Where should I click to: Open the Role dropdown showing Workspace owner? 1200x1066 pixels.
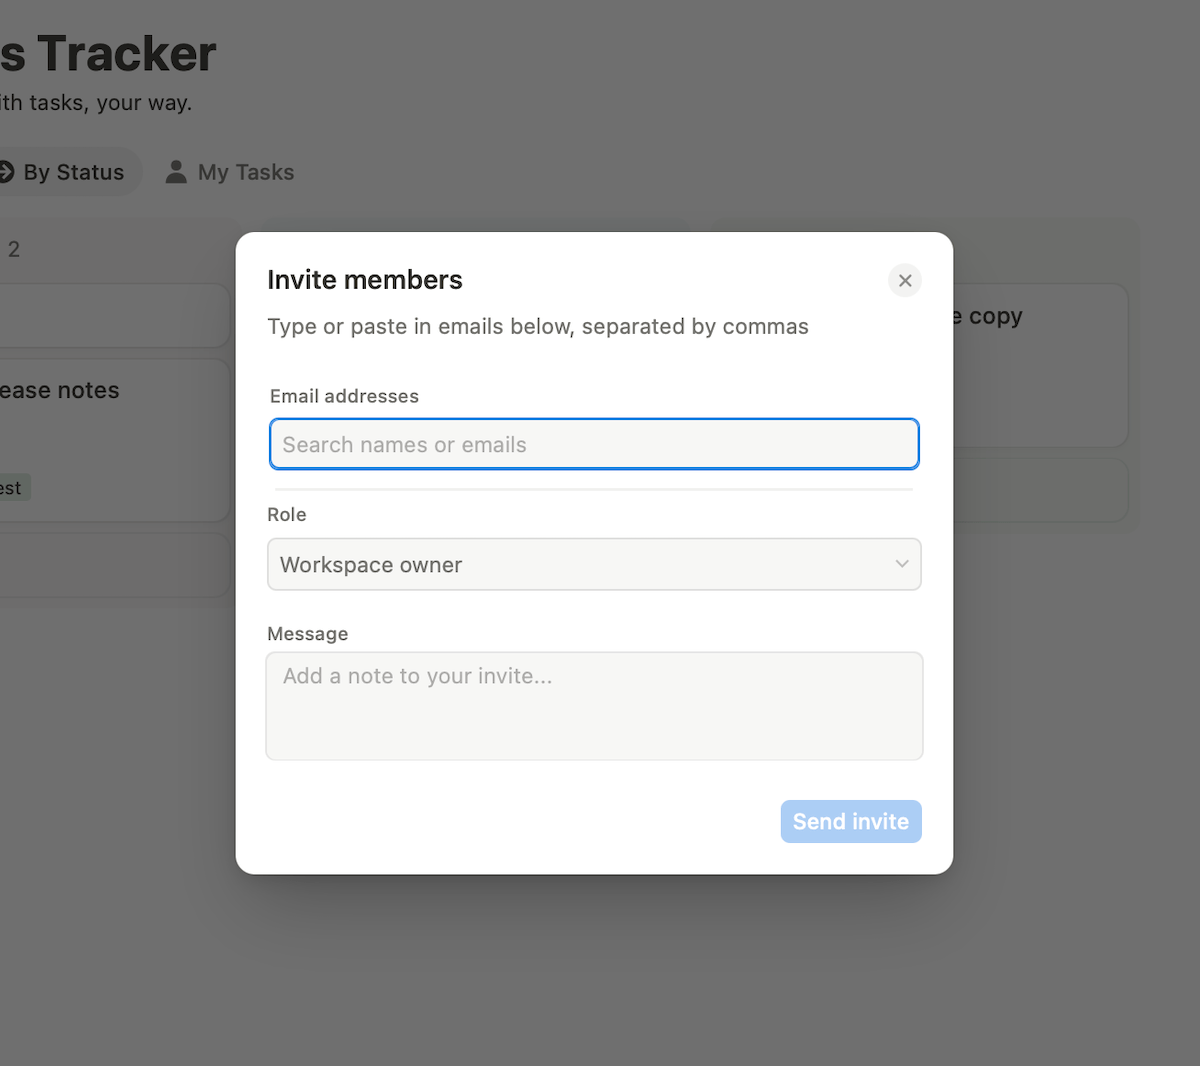tap(594, 564)
